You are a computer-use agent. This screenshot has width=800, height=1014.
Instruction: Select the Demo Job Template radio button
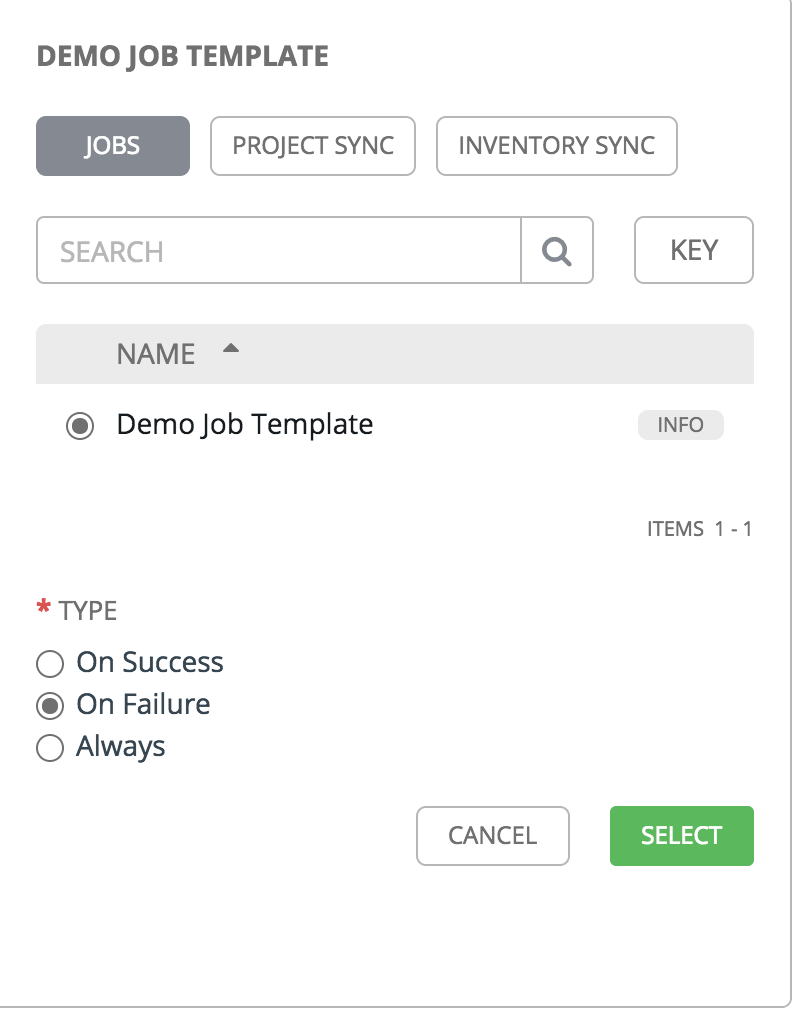coord(80,426)
